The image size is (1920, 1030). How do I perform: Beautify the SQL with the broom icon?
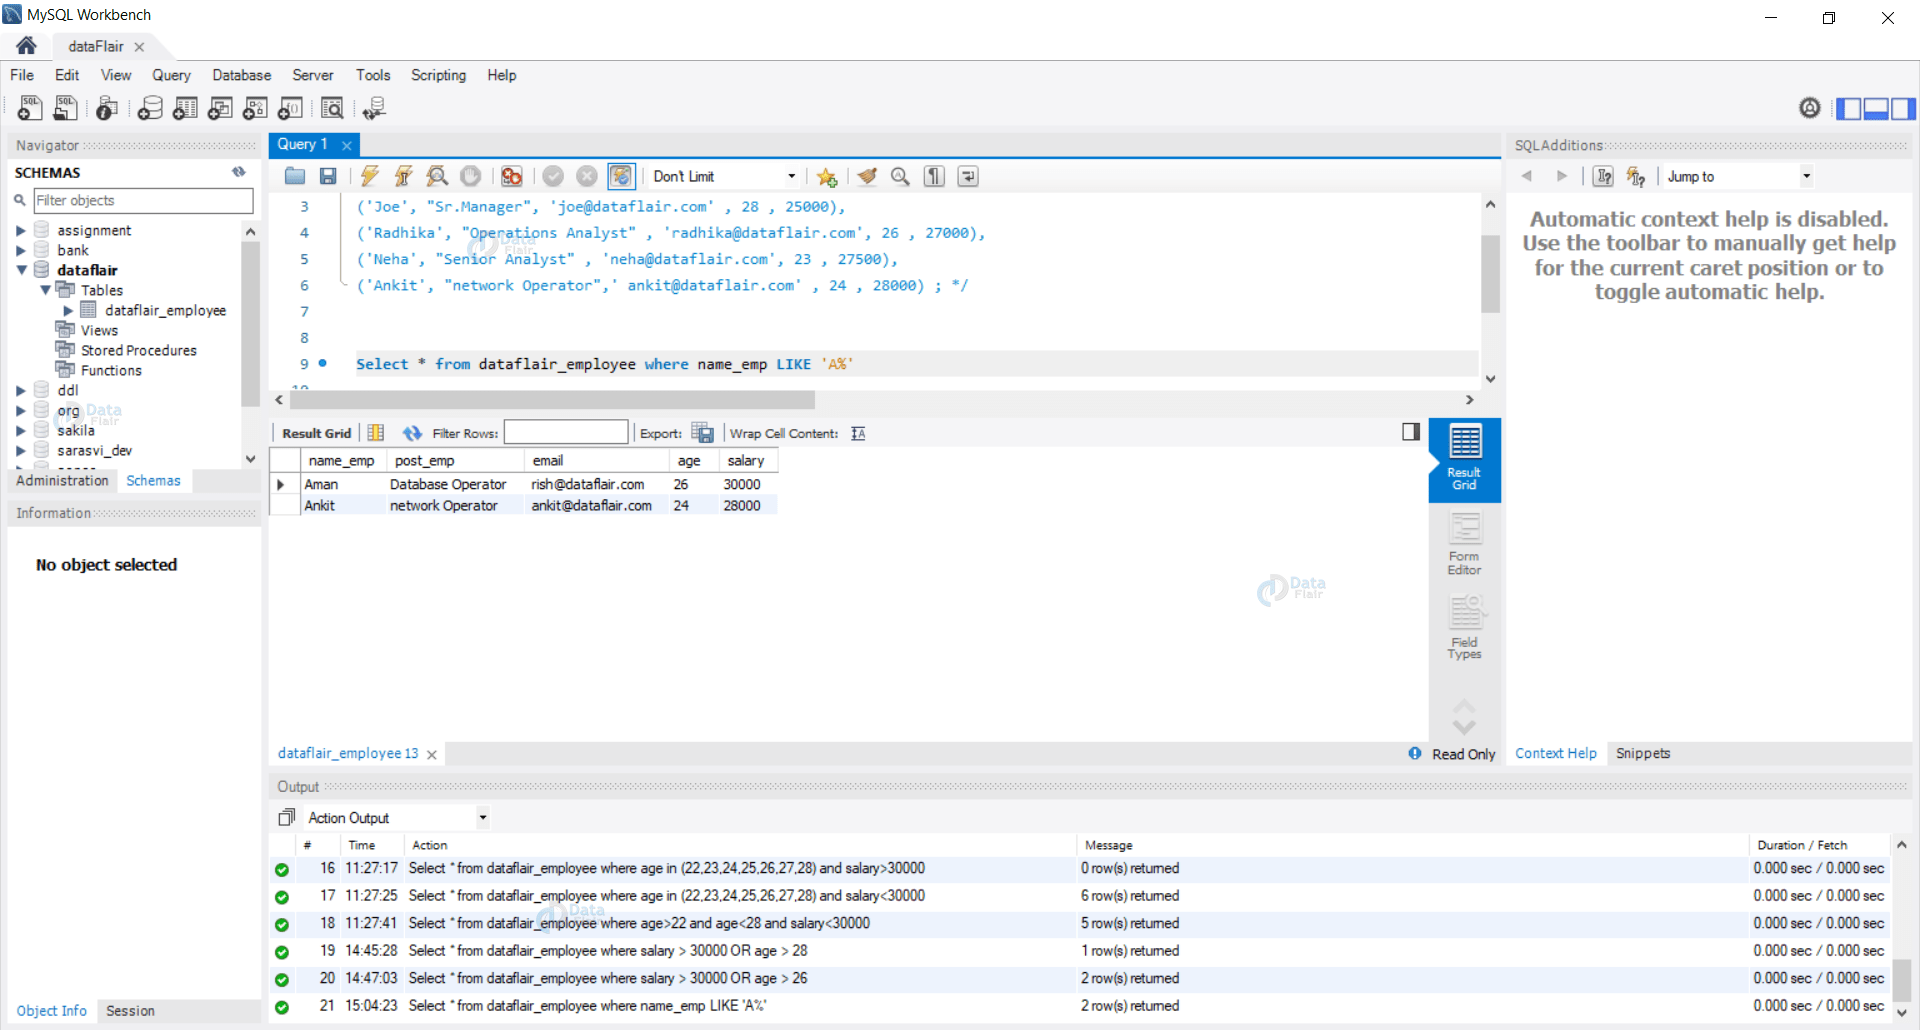point(867,177)
